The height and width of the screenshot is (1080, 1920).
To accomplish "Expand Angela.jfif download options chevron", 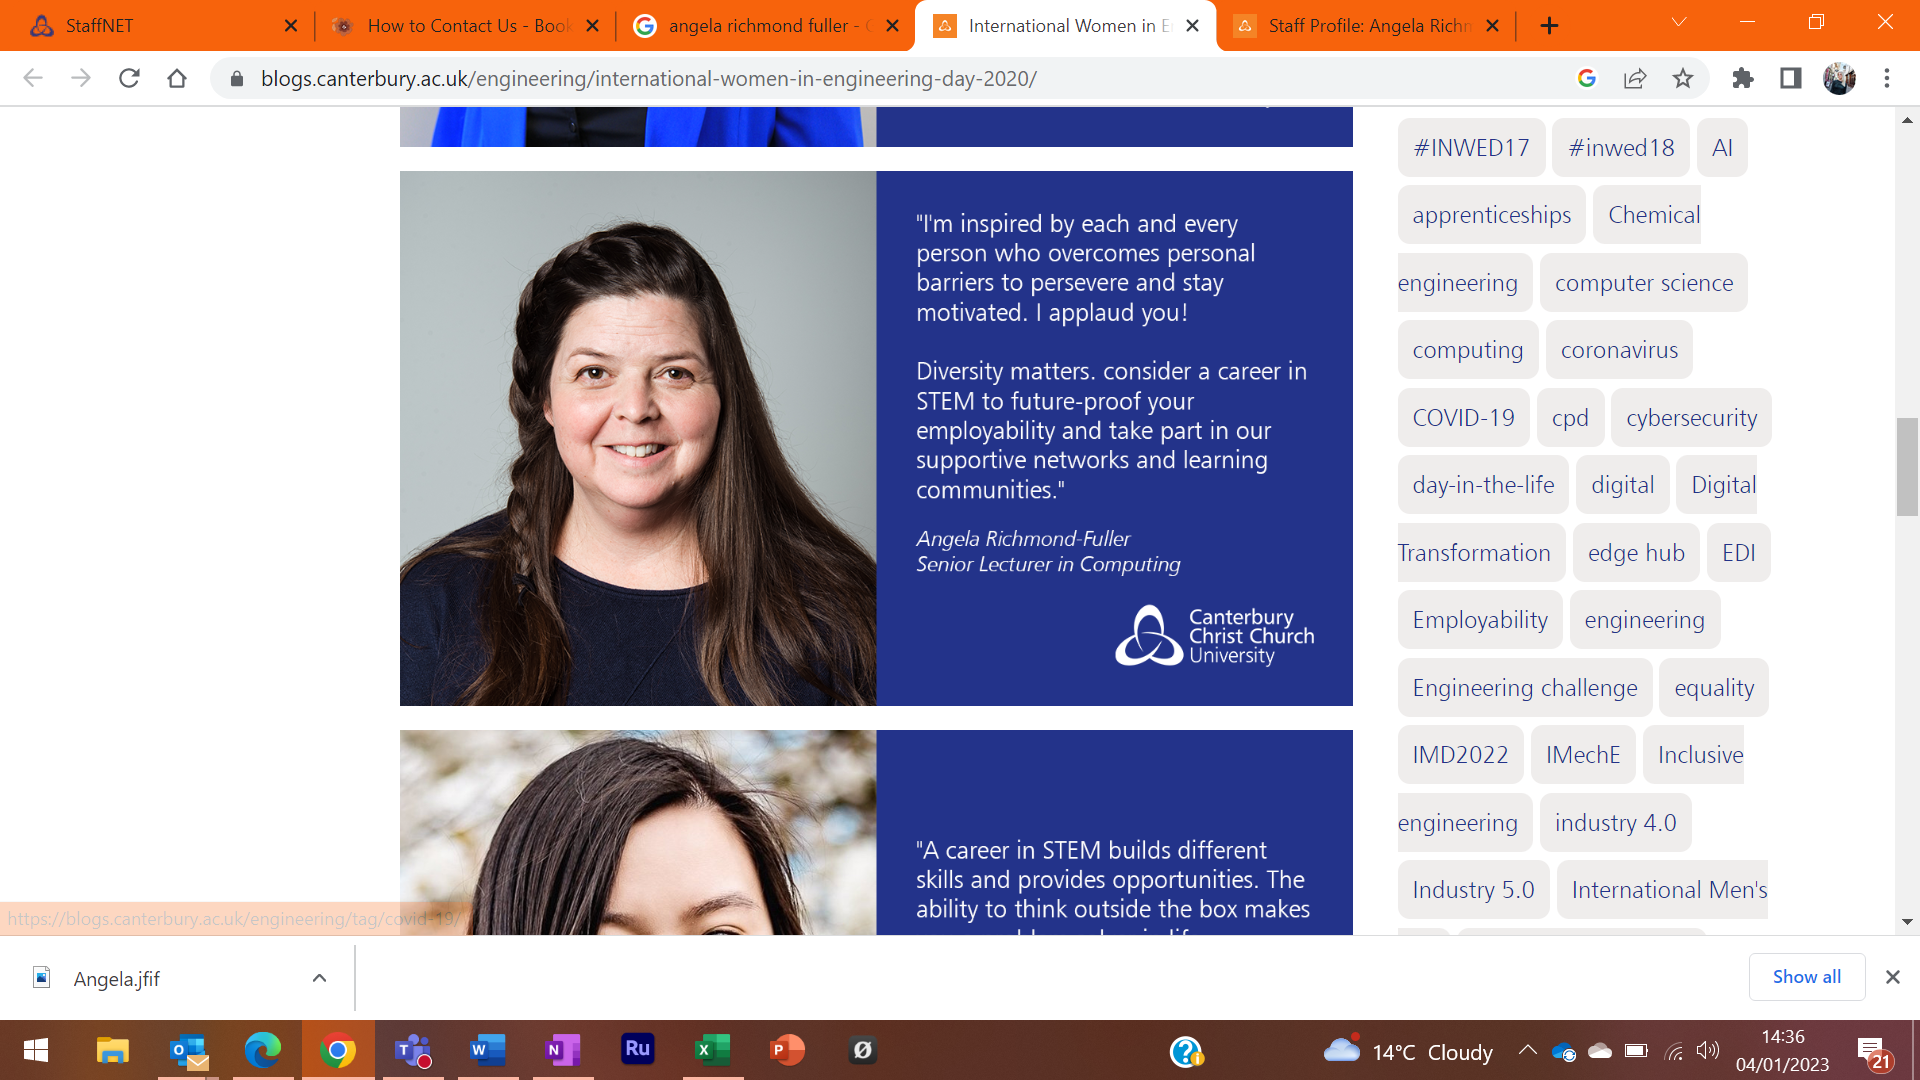I will [319, 978].
